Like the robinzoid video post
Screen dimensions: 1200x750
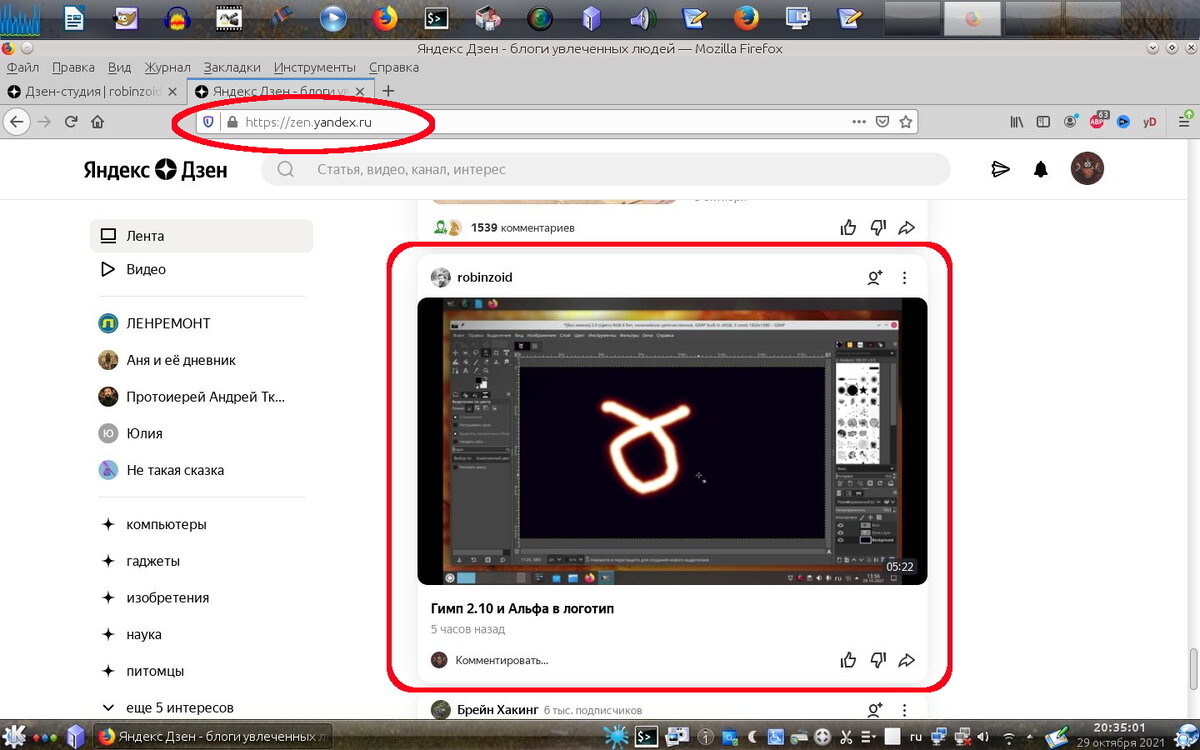(x=848, y=660)
